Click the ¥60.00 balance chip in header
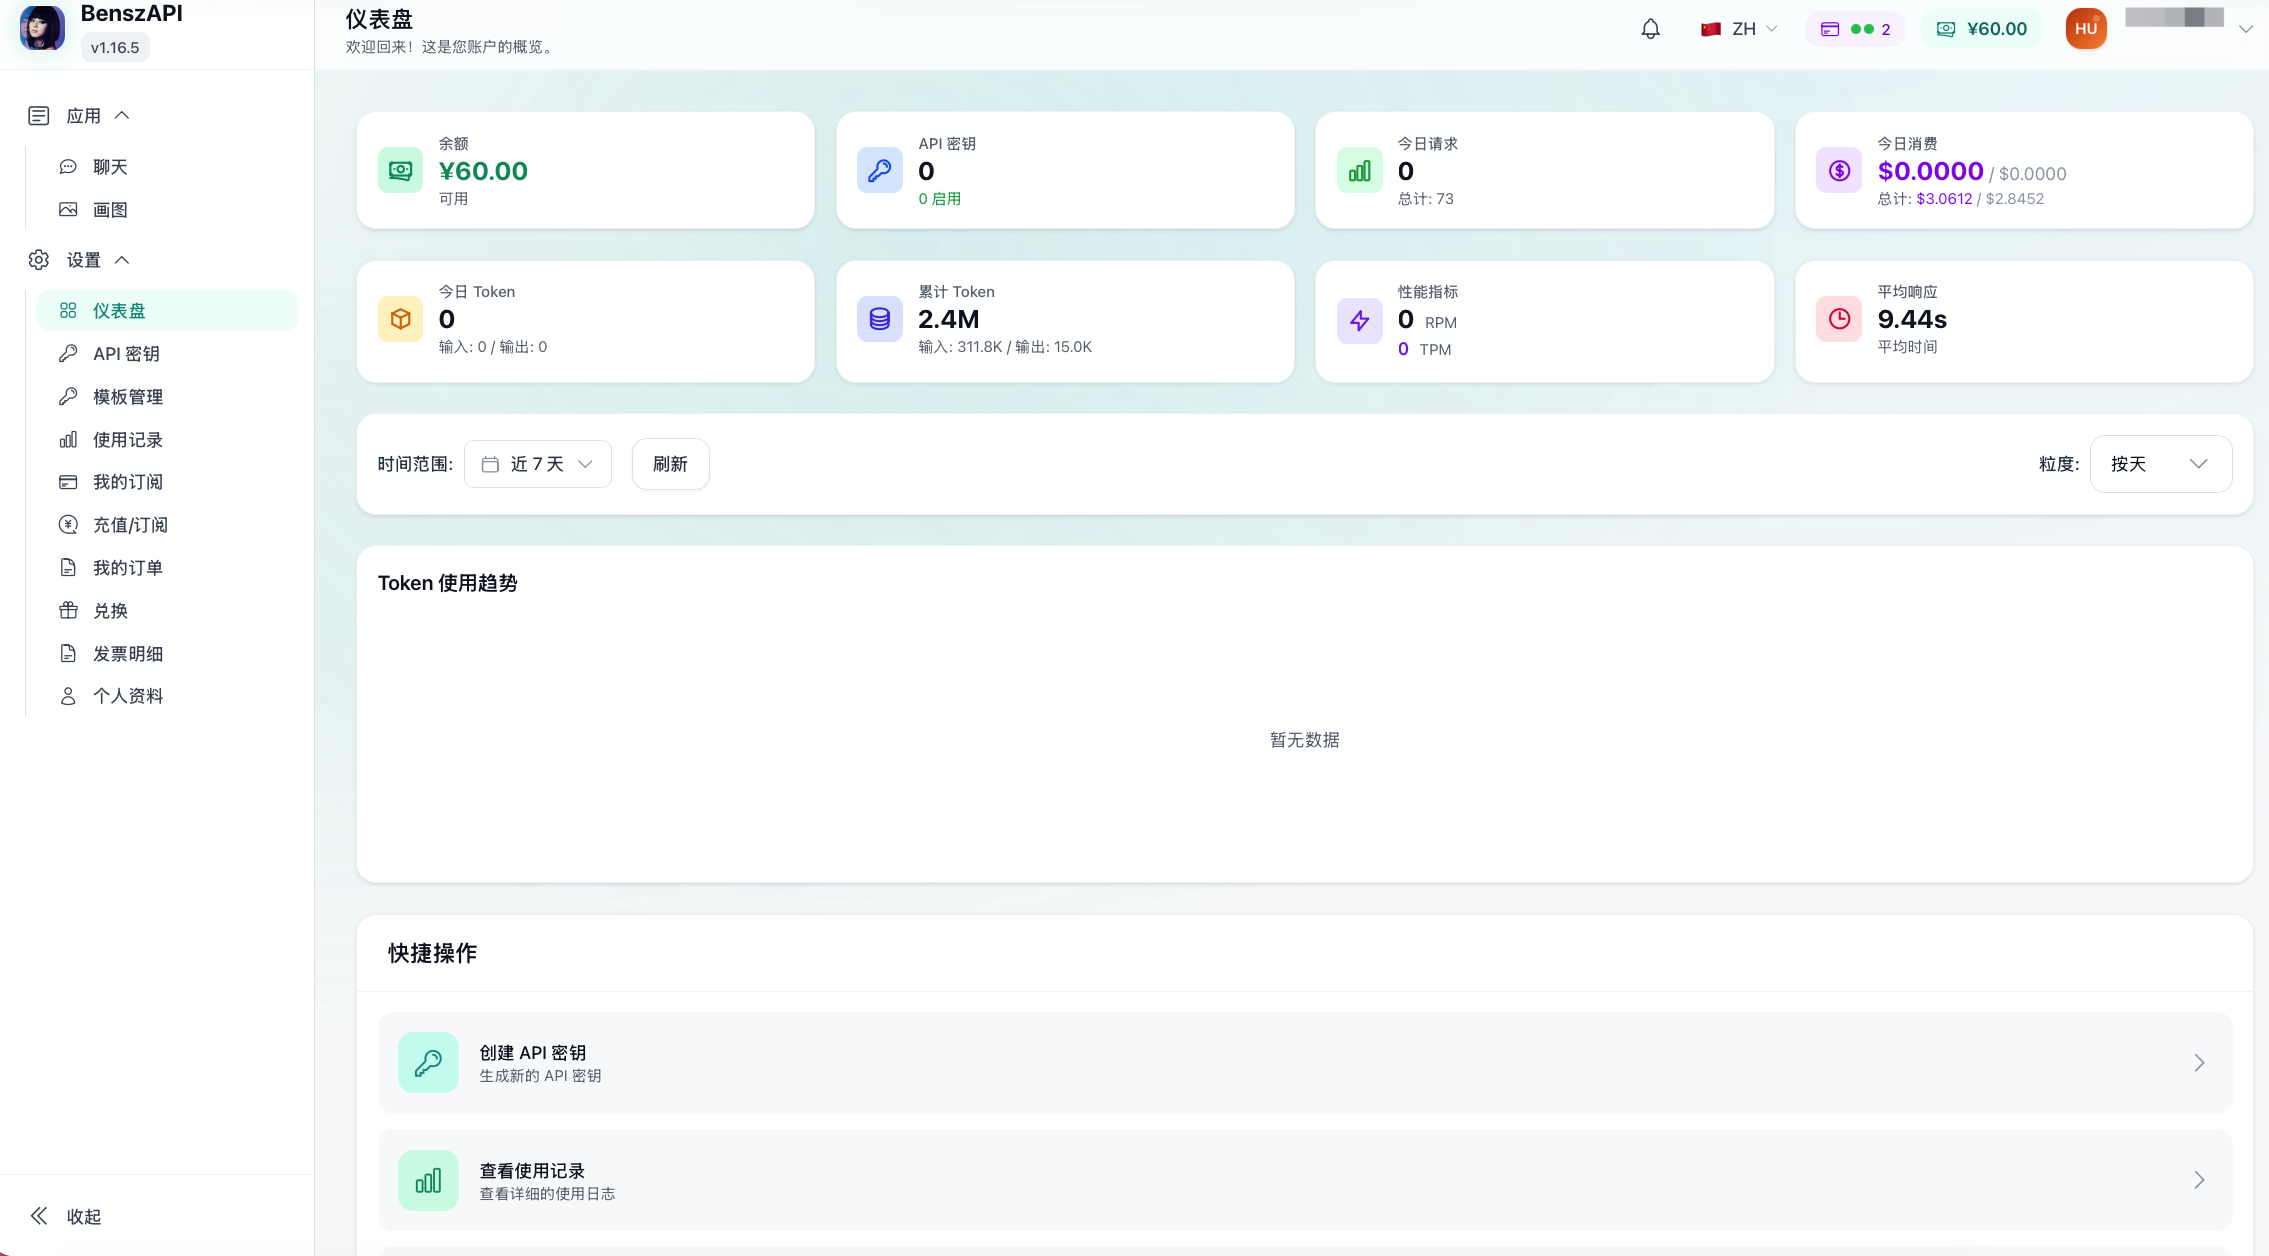Image resolution: width=2269 pixels, height=1256 pixels. coord(1982,29)
